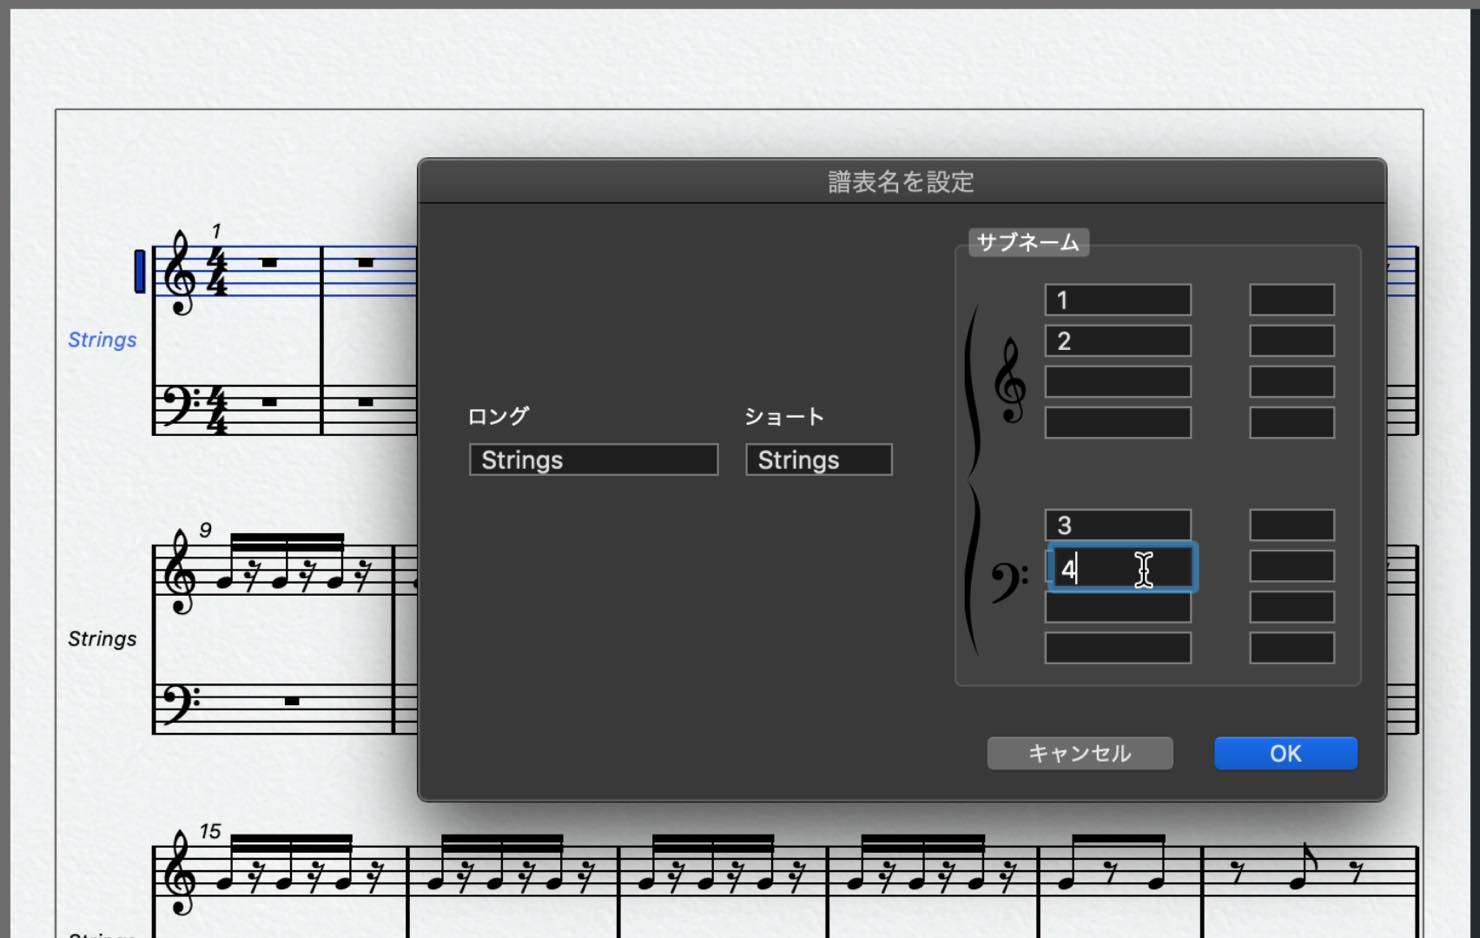Click the empty third treble subname field
This screenshot has height=938, width=1480.
coord(1118,382)
